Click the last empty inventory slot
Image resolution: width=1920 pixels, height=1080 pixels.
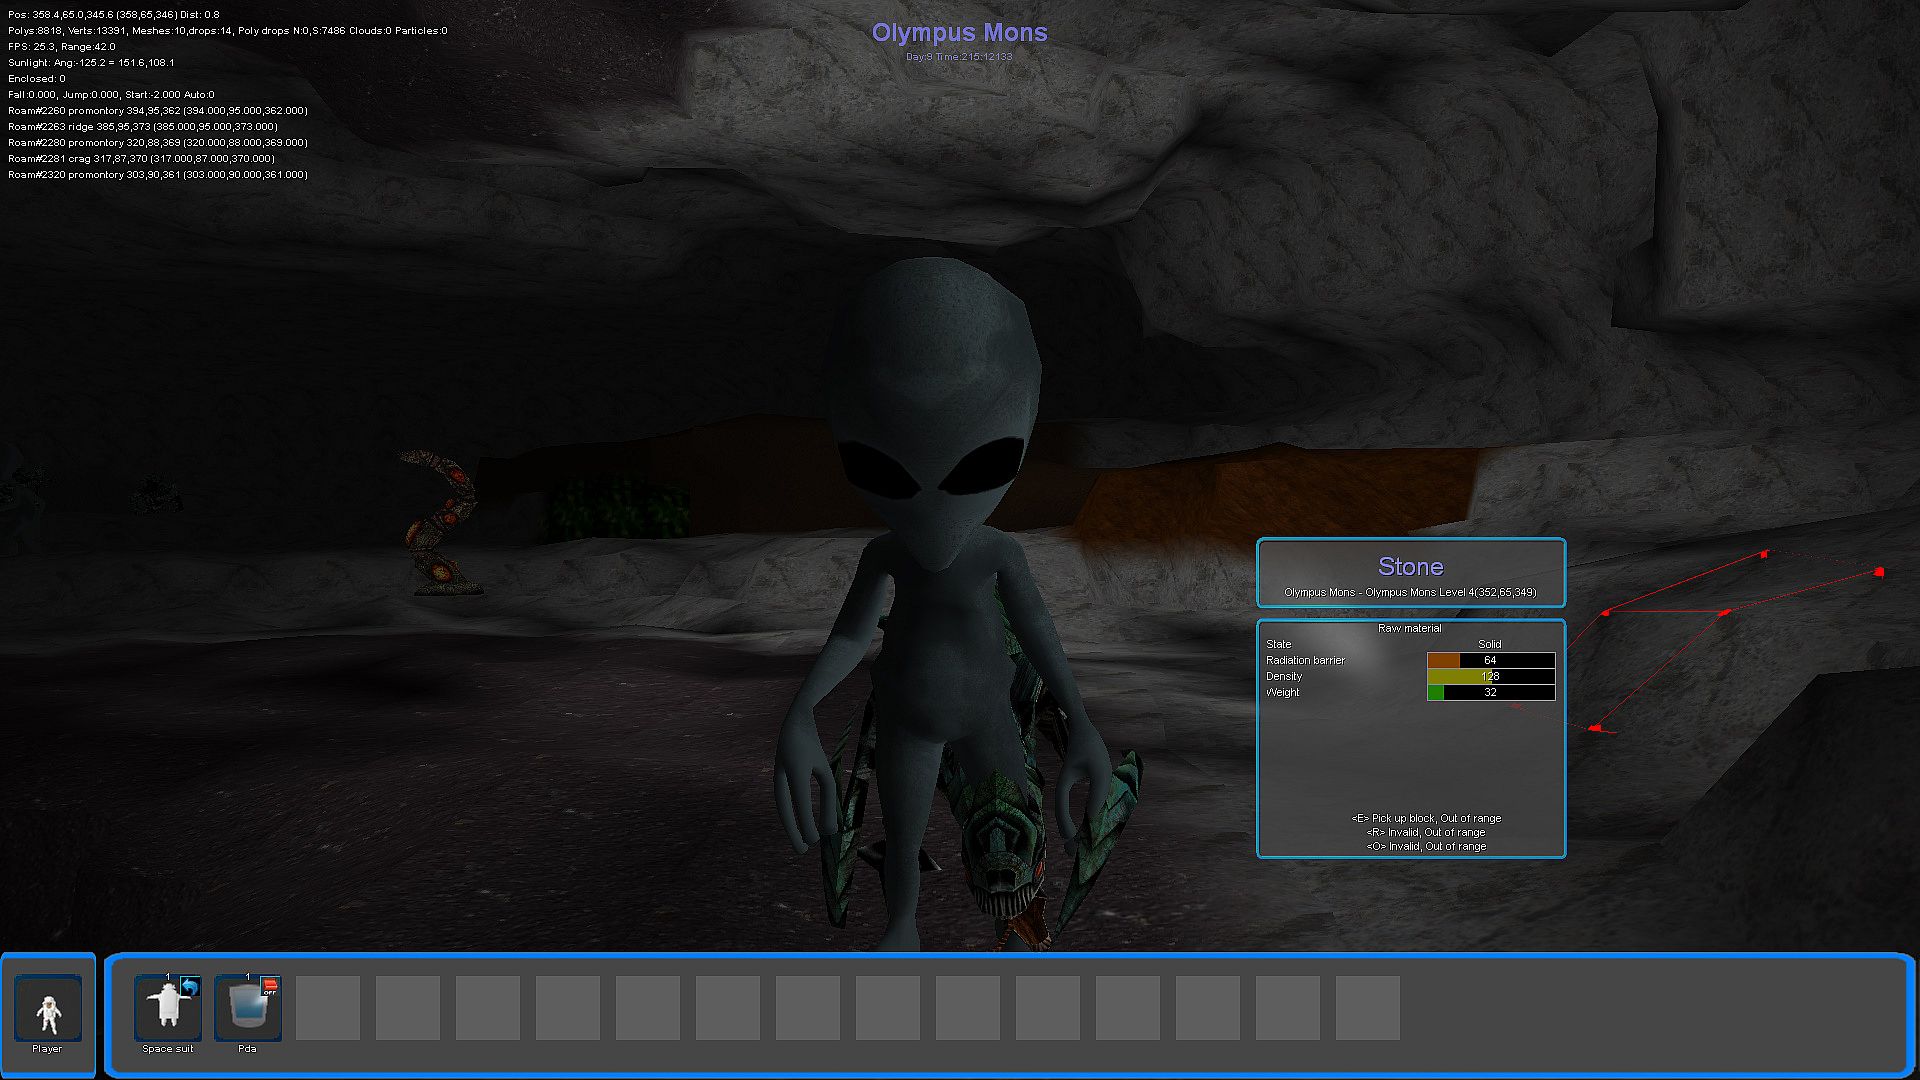click(1367, 1009)
